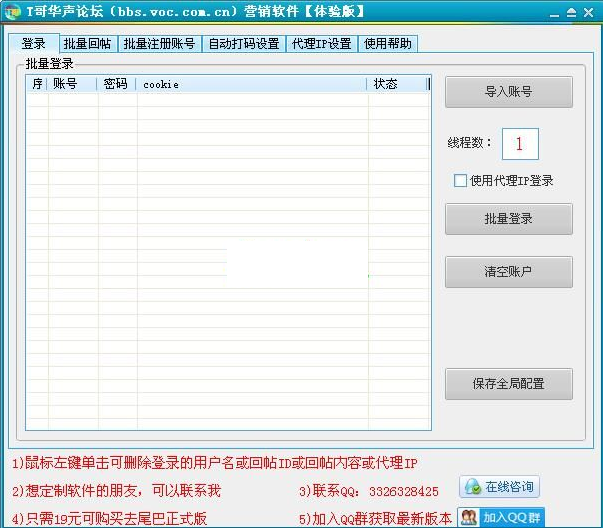This screenshot has height=530, width=603.
Task: Click the 加入QQ群 join group icon
Action: 501,518
